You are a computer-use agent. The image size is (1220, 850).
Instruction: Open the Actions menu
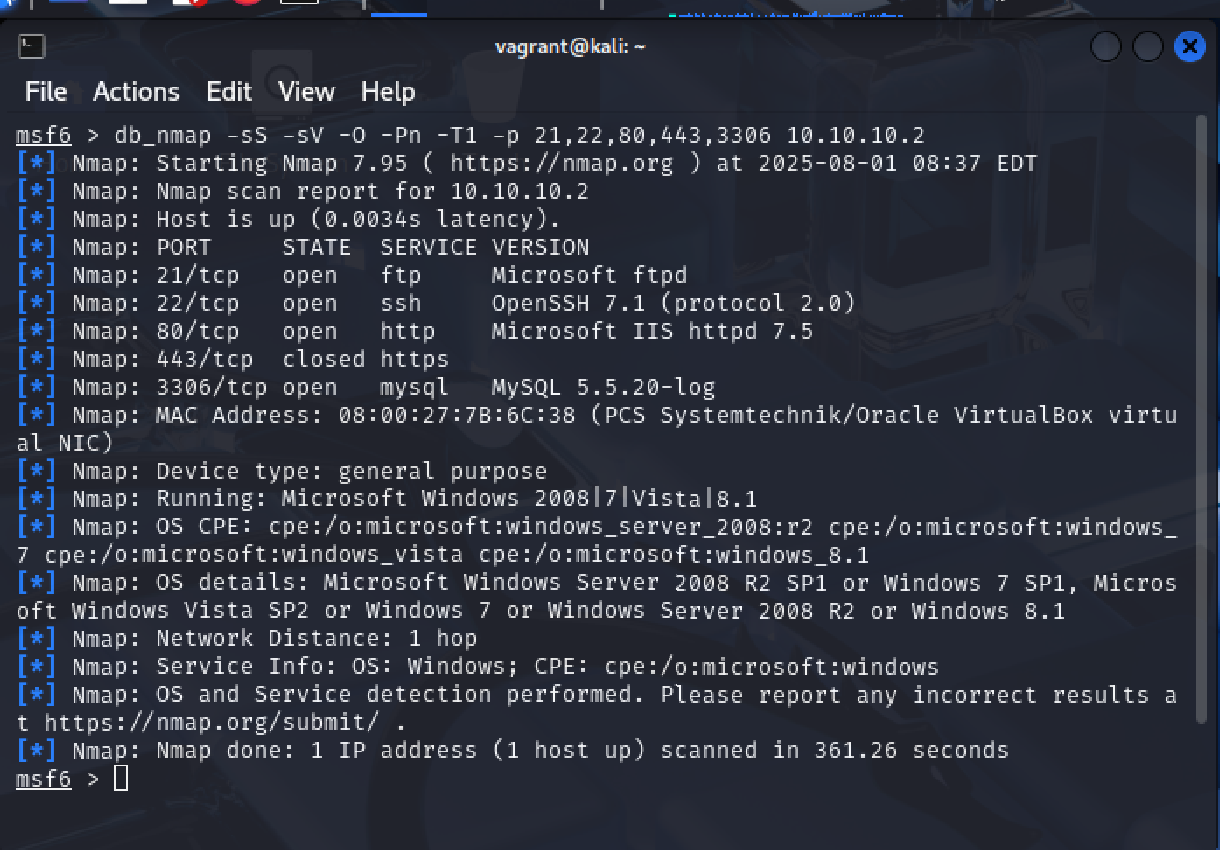136,92
